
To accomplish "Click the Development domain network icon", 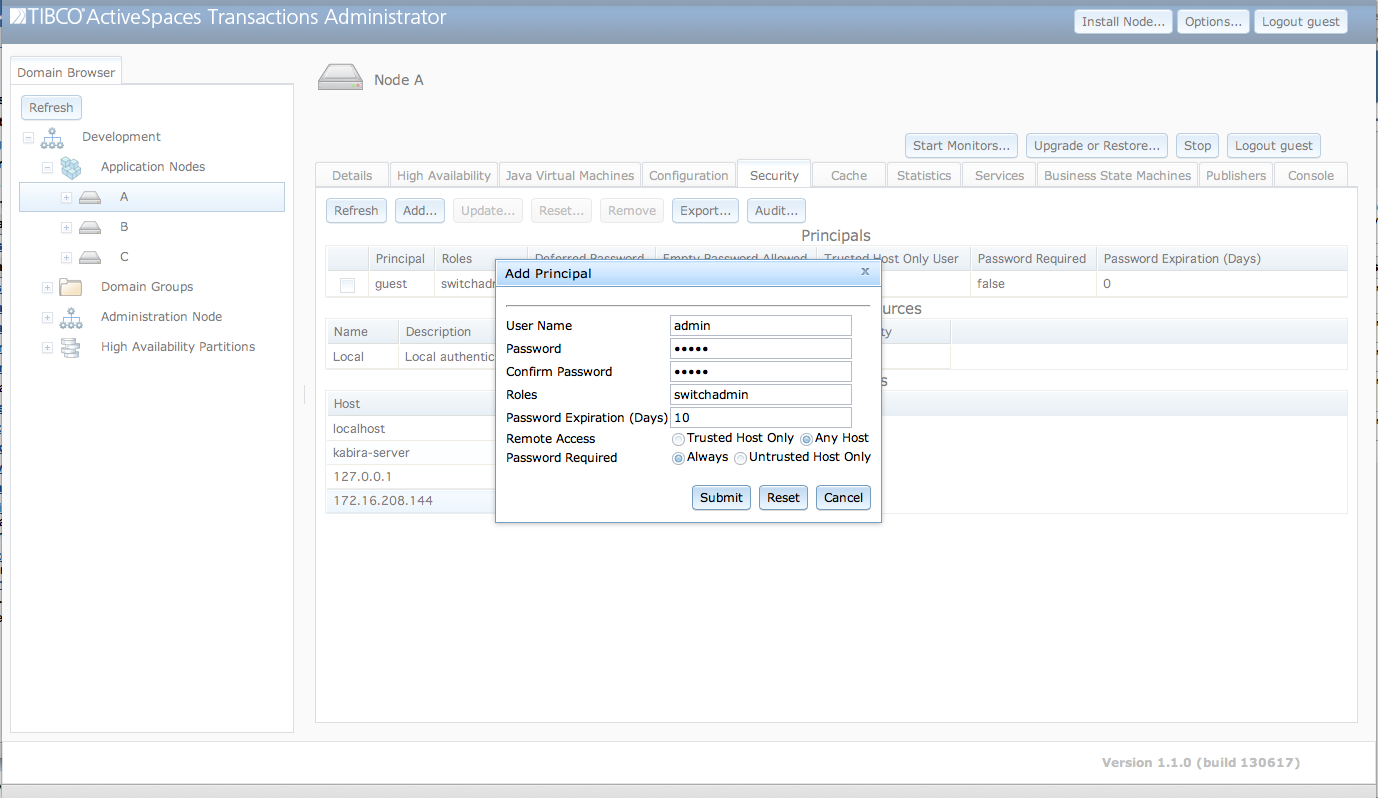I will click(x=52, y=137).
